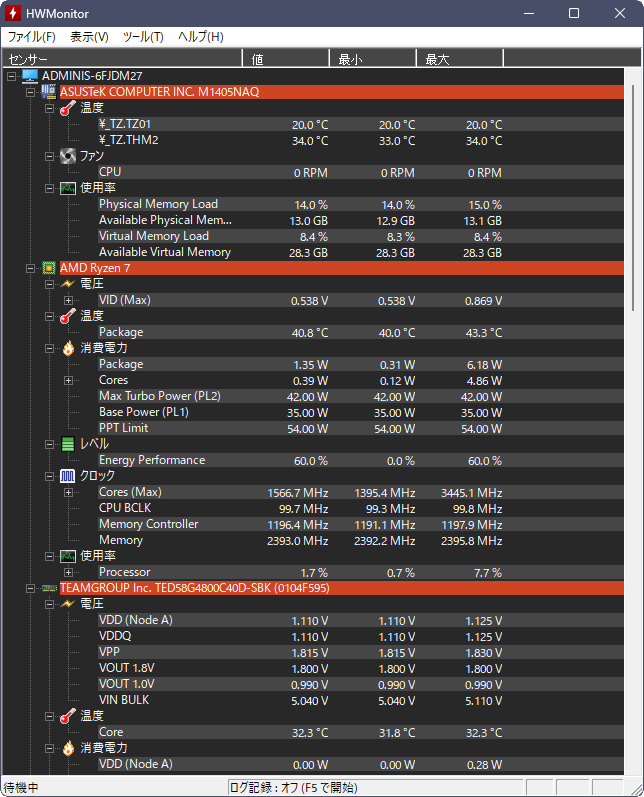Collapse the ファン group under ASUSTeK
Image resolution: width=644 pixels, height=797 pixels.
coord(49,156)
